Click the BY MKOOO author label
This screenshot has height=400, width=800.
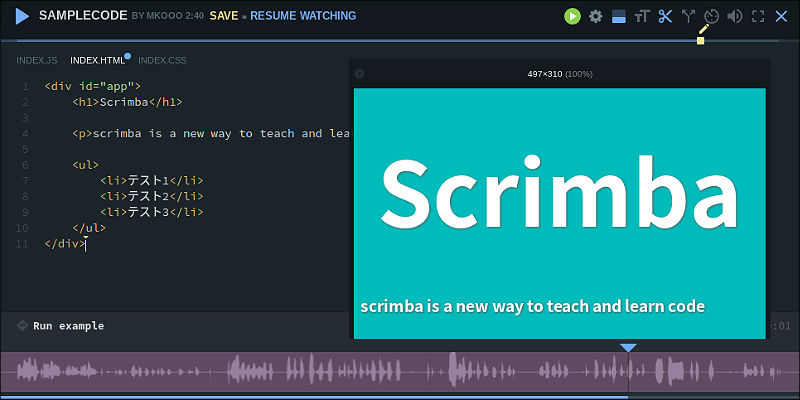tap(157, 16)
